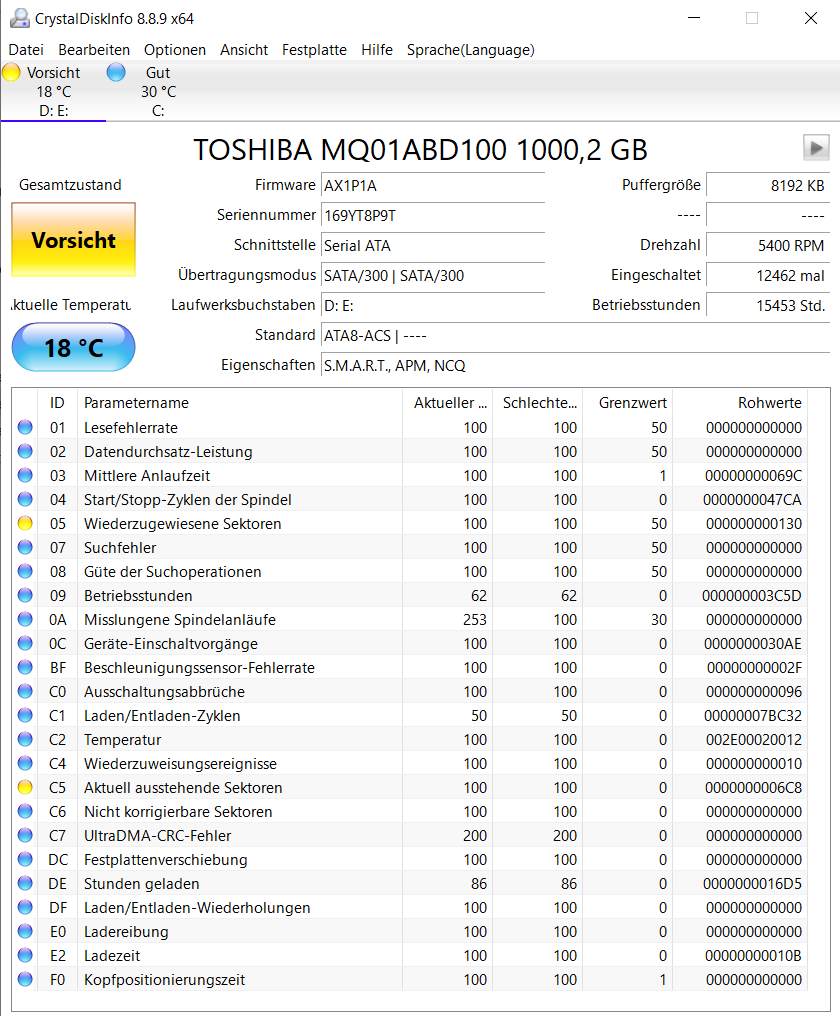840x1016 pixels.
Task: Open the Optionen menu
Action: click(175, 50)
